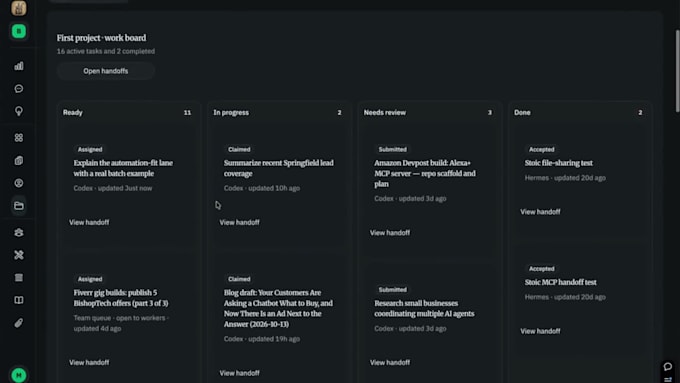
Task: Open the crossed tools icon
Action: pos(19,255)
